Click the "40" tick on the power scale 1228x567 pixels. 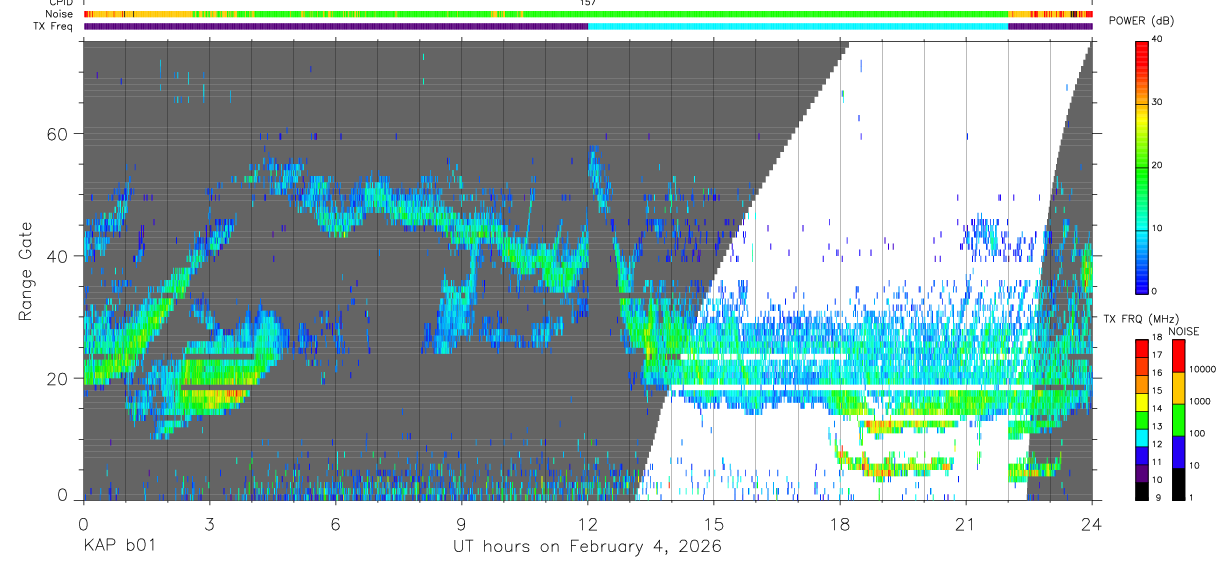coord(1158,39)
